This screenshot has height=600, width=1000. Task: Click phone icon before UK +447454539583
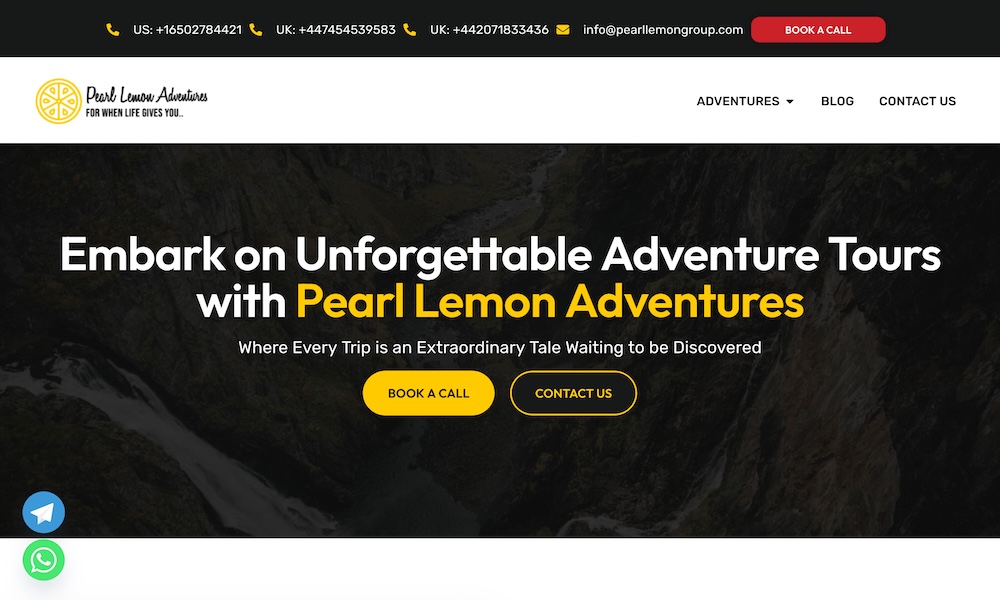point(256,30)
